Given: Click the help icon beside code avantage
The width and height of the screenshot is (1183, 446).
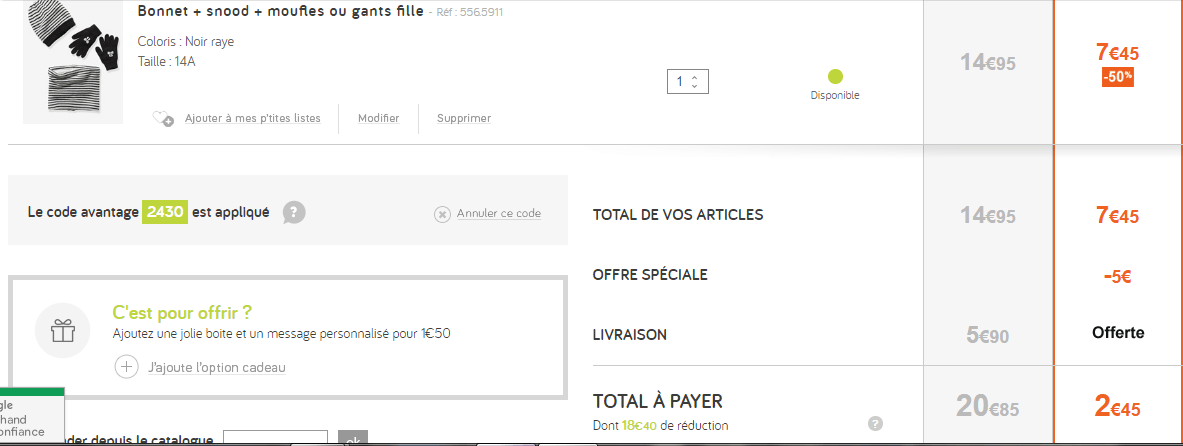Looking at the screenshot, I should 293,213.
